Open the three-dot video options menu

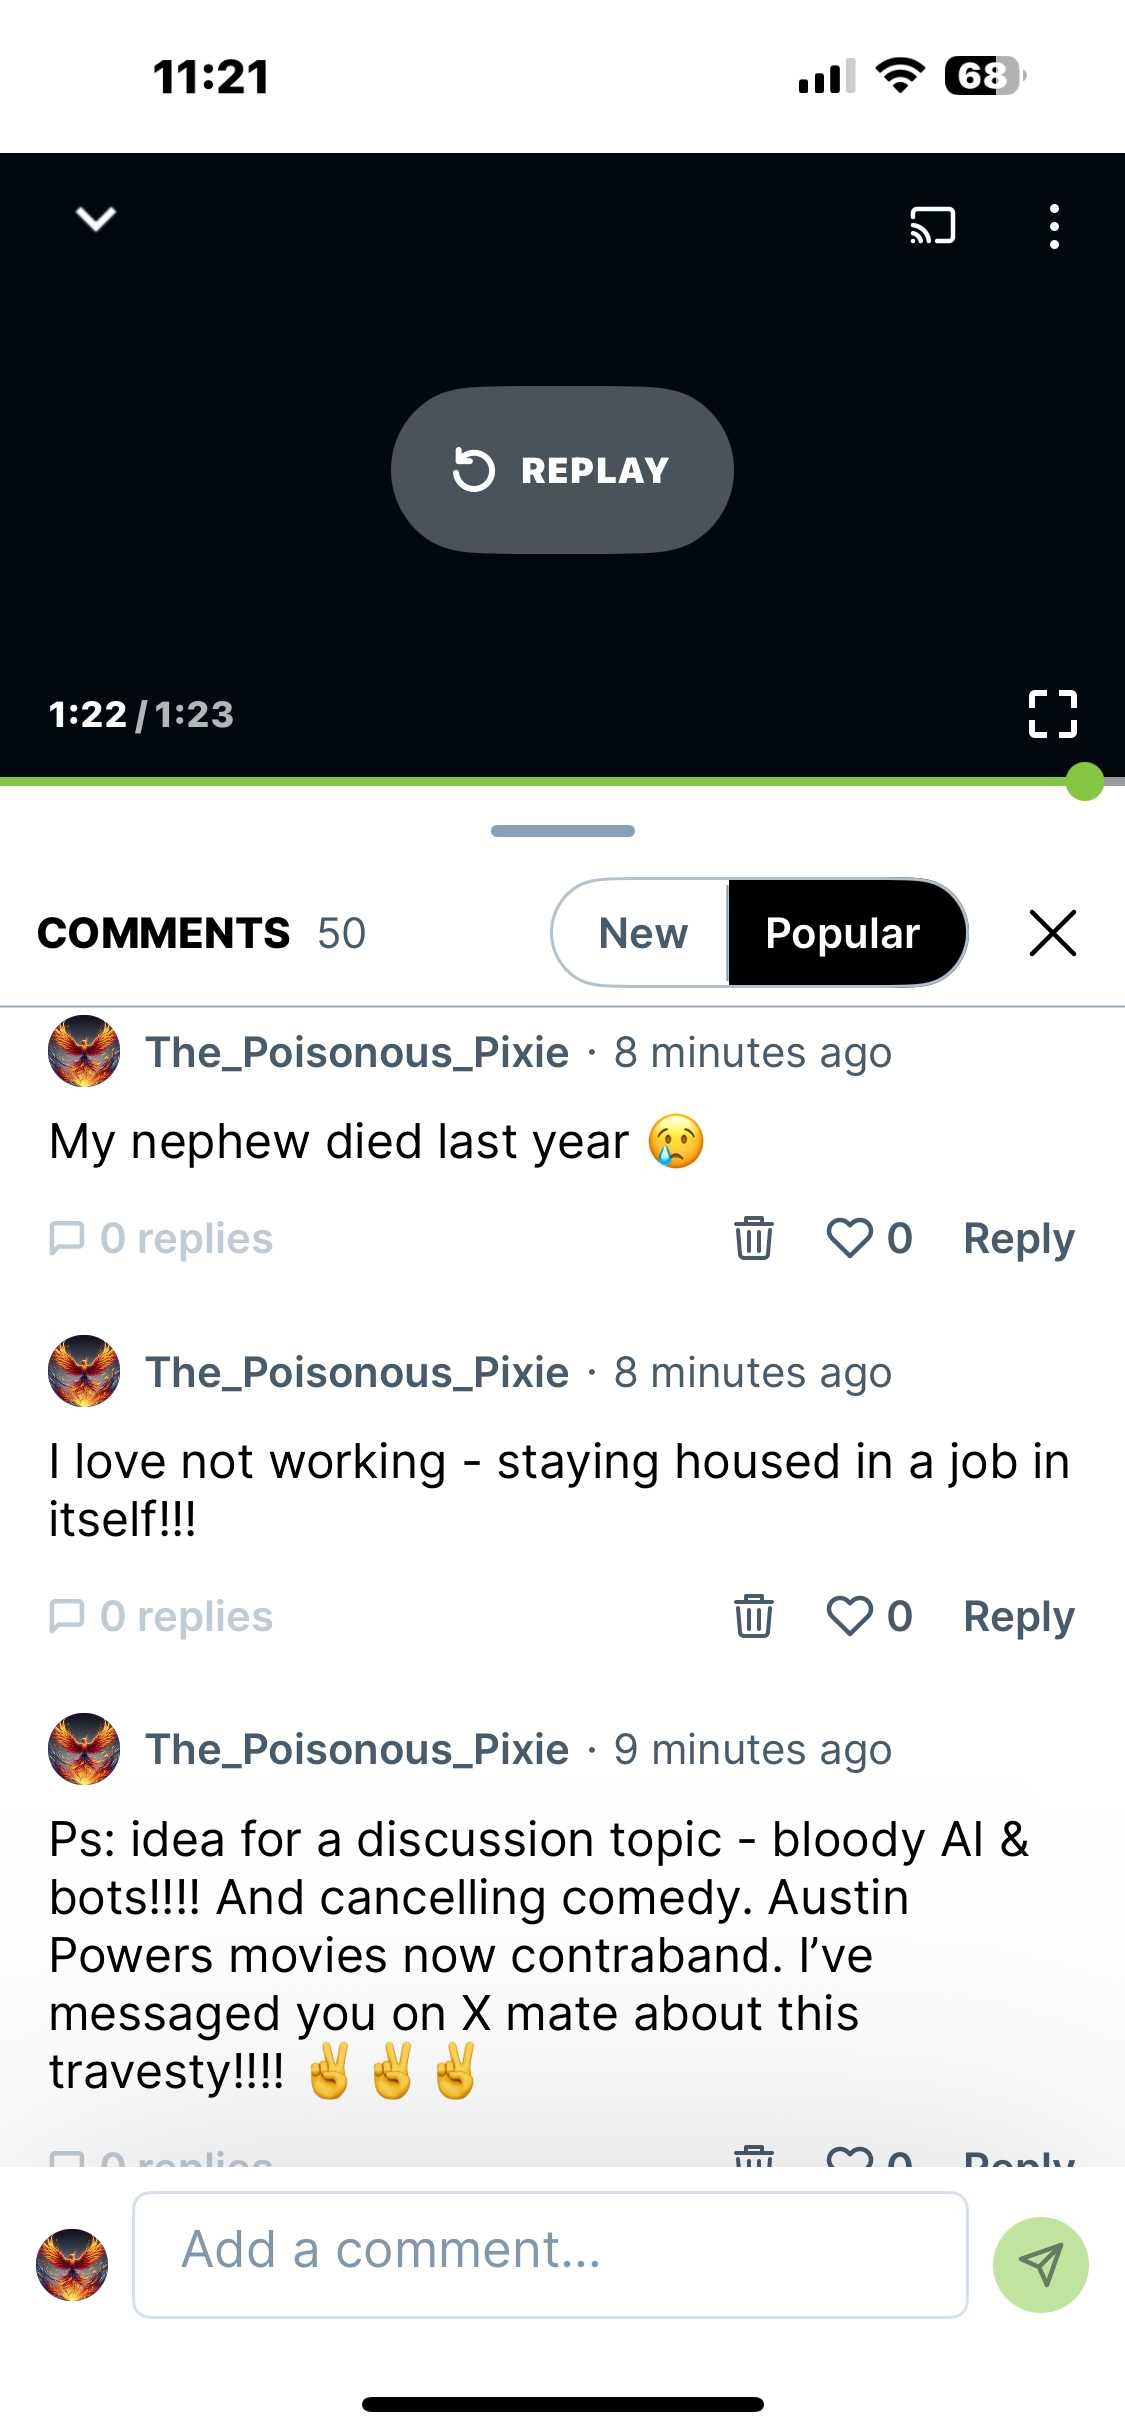(1053, 226)
